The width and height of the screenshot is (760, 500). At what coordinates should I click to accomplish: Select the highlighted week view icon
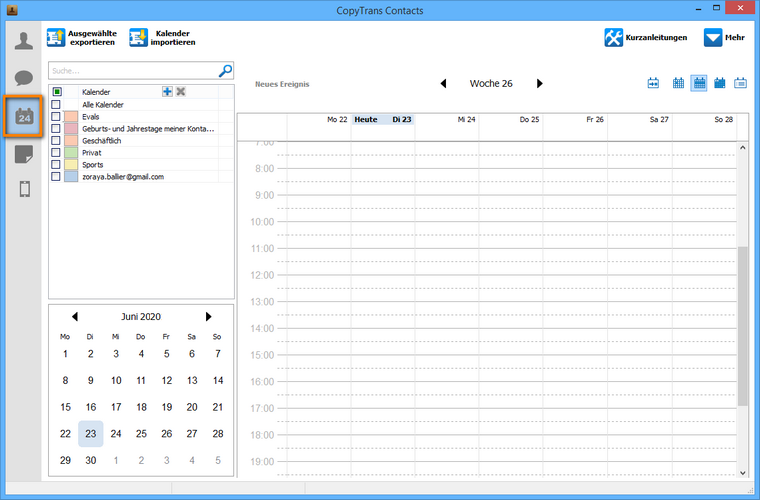[699, 83]
